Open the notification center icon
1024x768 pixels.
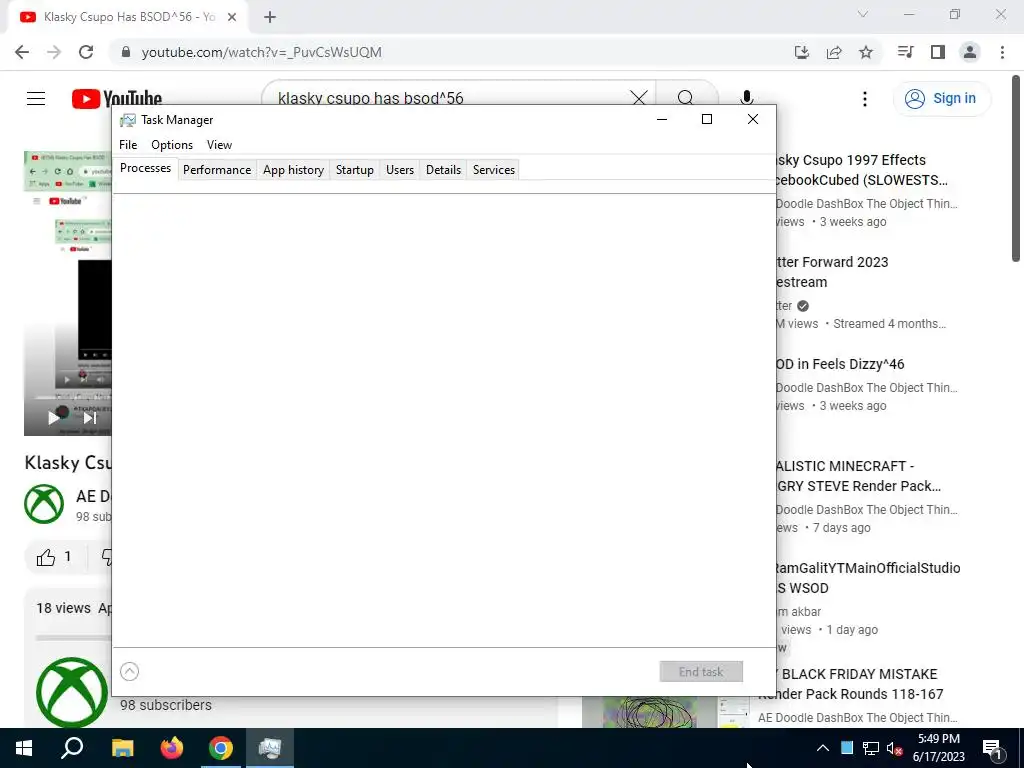pyautogui.click(x=993, y=749)
